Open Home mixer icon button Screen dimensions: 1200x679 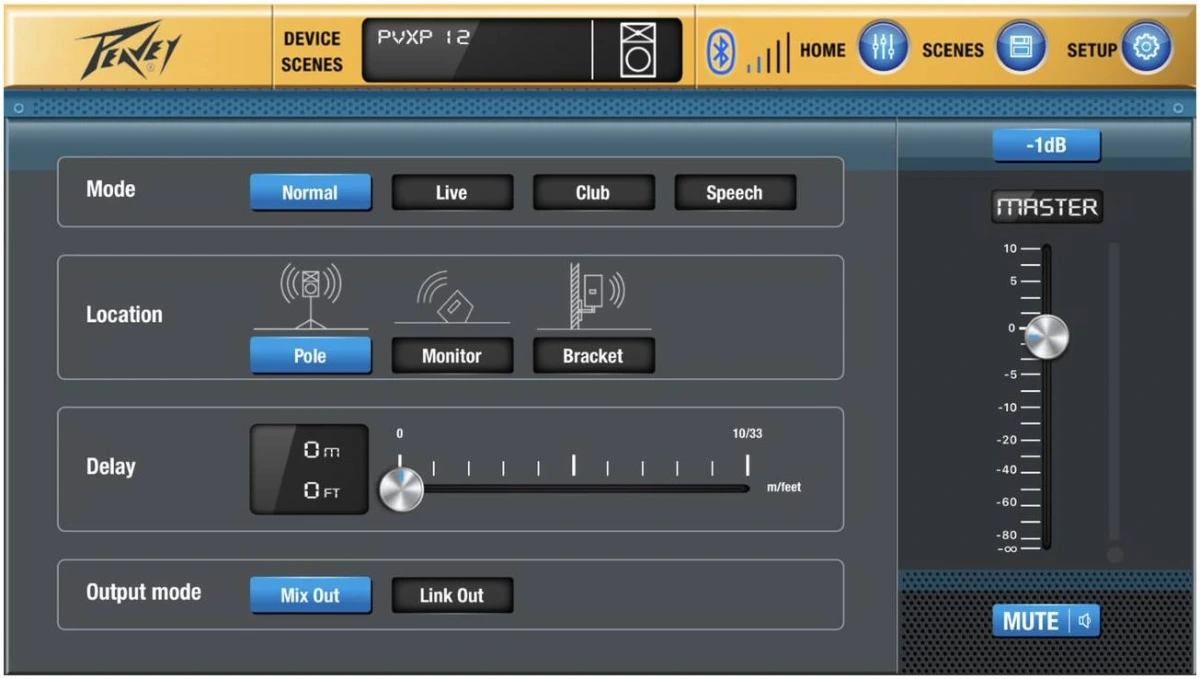[x=883, y=48]
